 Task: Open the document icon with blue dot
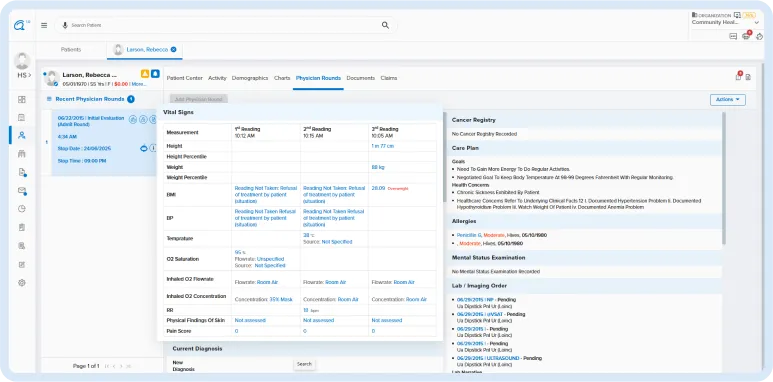click(x=22, y=172)
